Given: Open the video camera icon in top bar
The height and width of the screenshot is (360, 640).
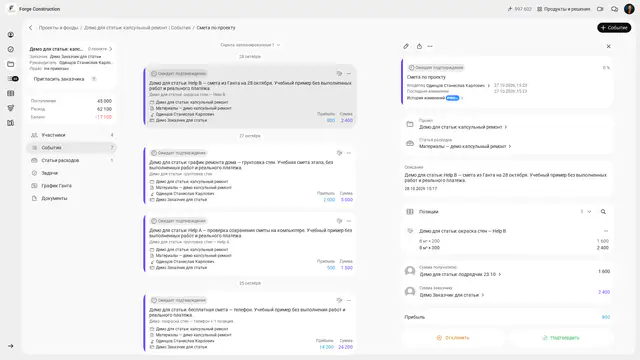Looking at the screenshot, I should (x=600, y=9).
